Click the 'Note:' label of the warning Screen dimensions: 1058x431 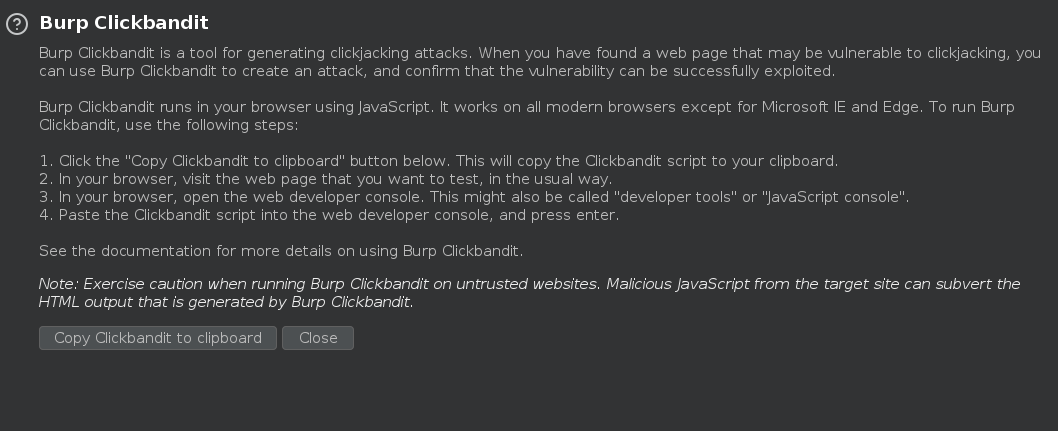click(59, 284)
